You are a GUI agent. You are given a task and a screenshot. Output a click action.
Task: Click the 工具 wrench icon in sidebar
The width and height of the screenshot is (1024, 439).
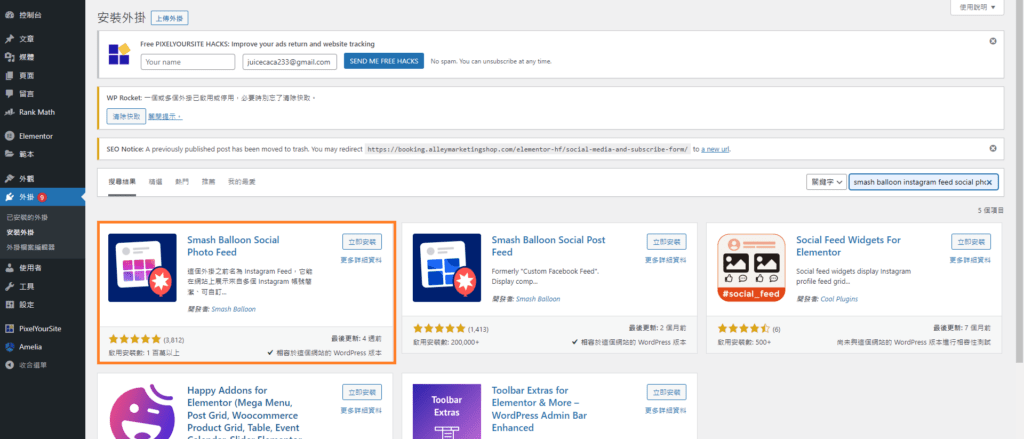[x=9, y=286]
